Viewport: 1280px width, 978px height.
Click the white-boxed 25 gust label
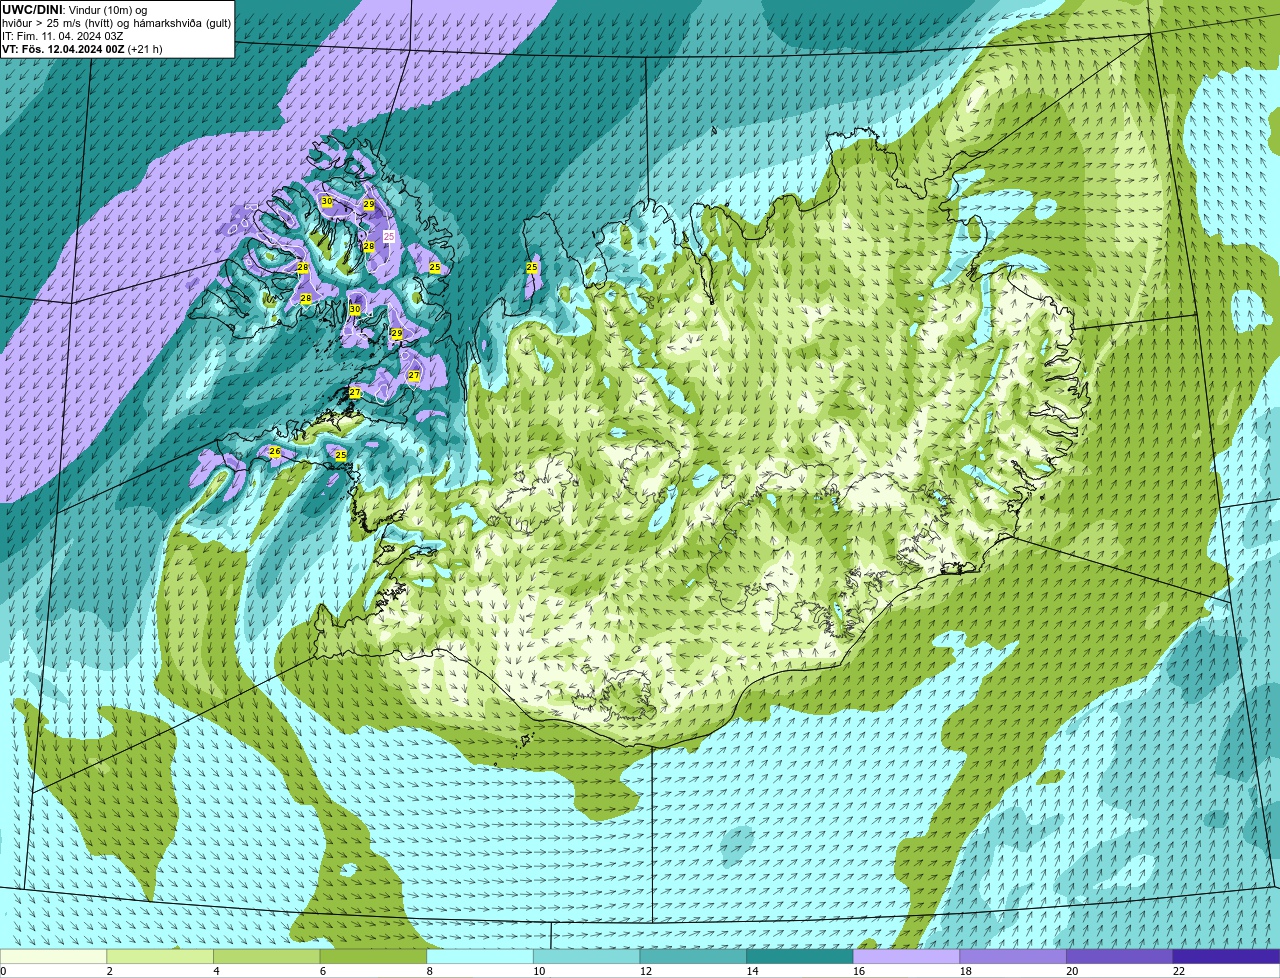coord(389,237)
